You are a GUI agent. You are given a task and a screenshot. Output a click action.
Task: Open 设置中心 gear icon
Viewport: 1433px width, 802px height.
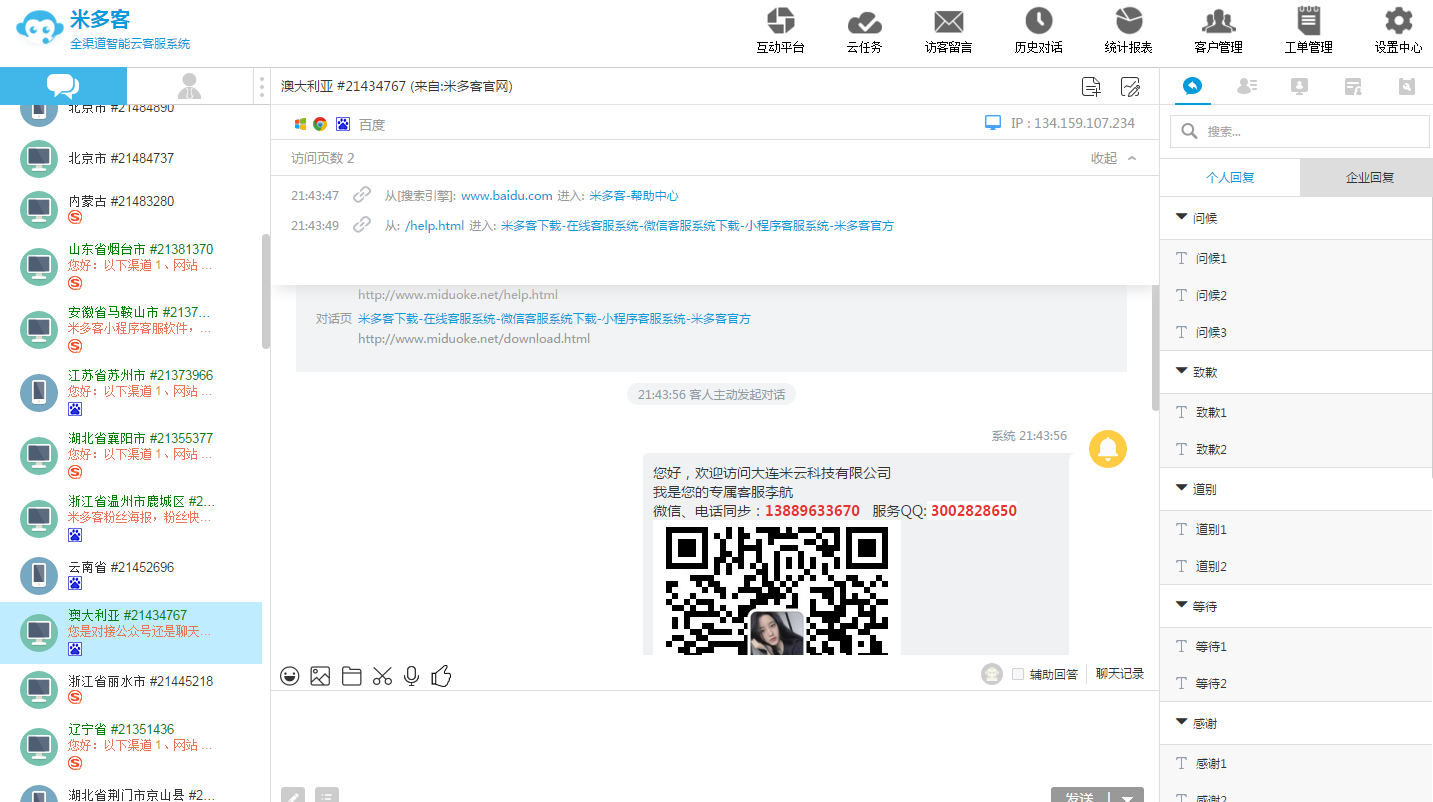tap(1398, 30)
